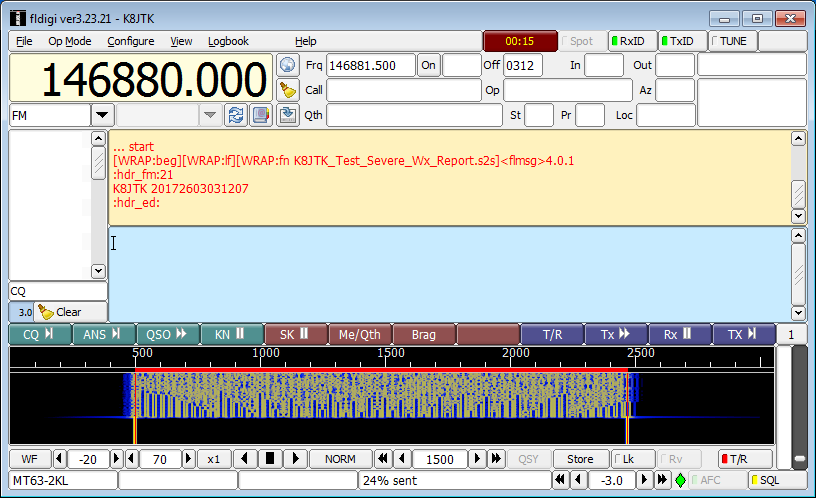Toggle the Lk frequency lock
Viewport: 816px width, 498px height.
pos(632,459)
